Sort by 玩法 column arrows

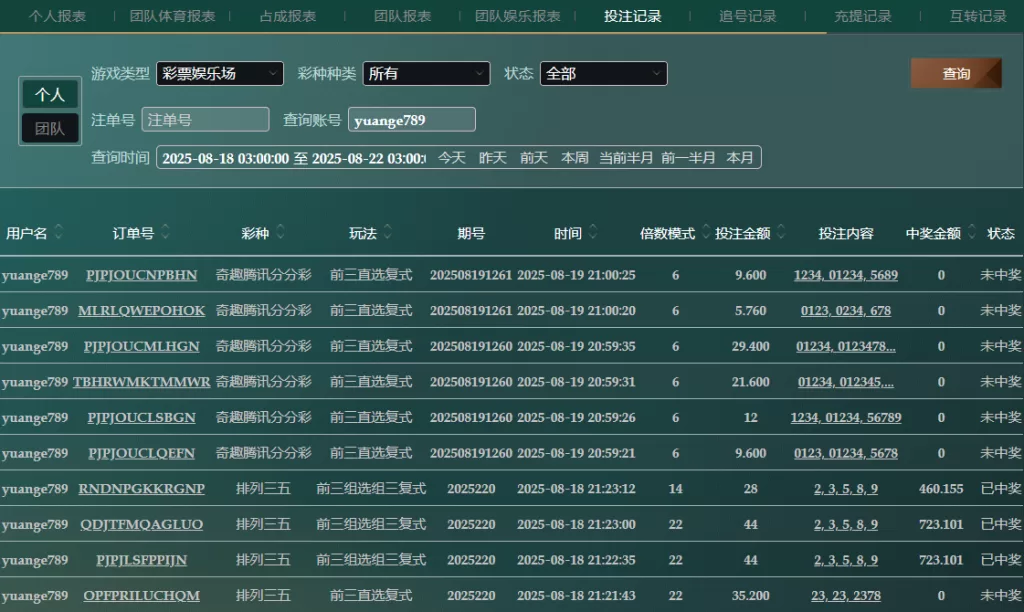(388, 232)
